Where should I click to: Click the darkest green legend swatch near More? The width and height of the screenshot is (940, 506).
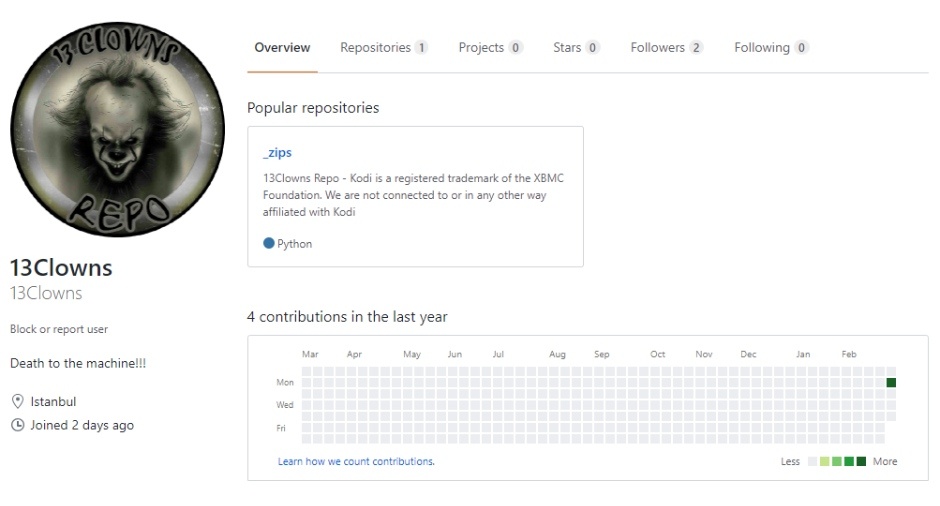tap(861, 461)
